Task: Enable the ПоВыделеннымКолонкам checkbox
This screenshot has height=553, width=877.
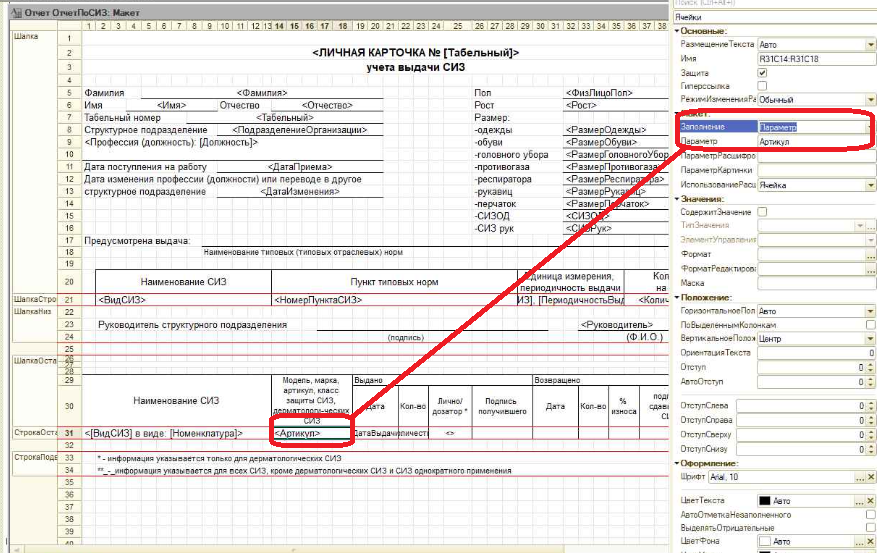Action: point(870,325)
